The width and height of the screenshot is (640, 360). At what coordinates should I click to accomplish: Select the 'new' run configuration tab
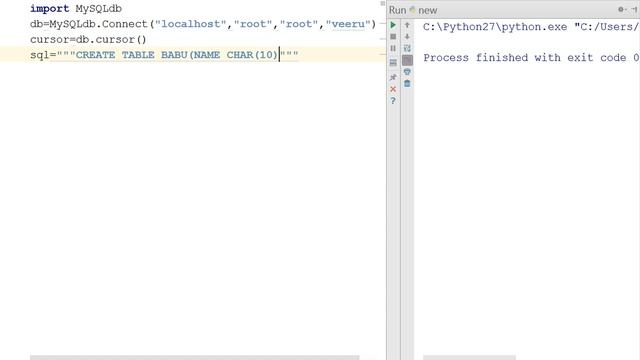(x=423, y=10)
